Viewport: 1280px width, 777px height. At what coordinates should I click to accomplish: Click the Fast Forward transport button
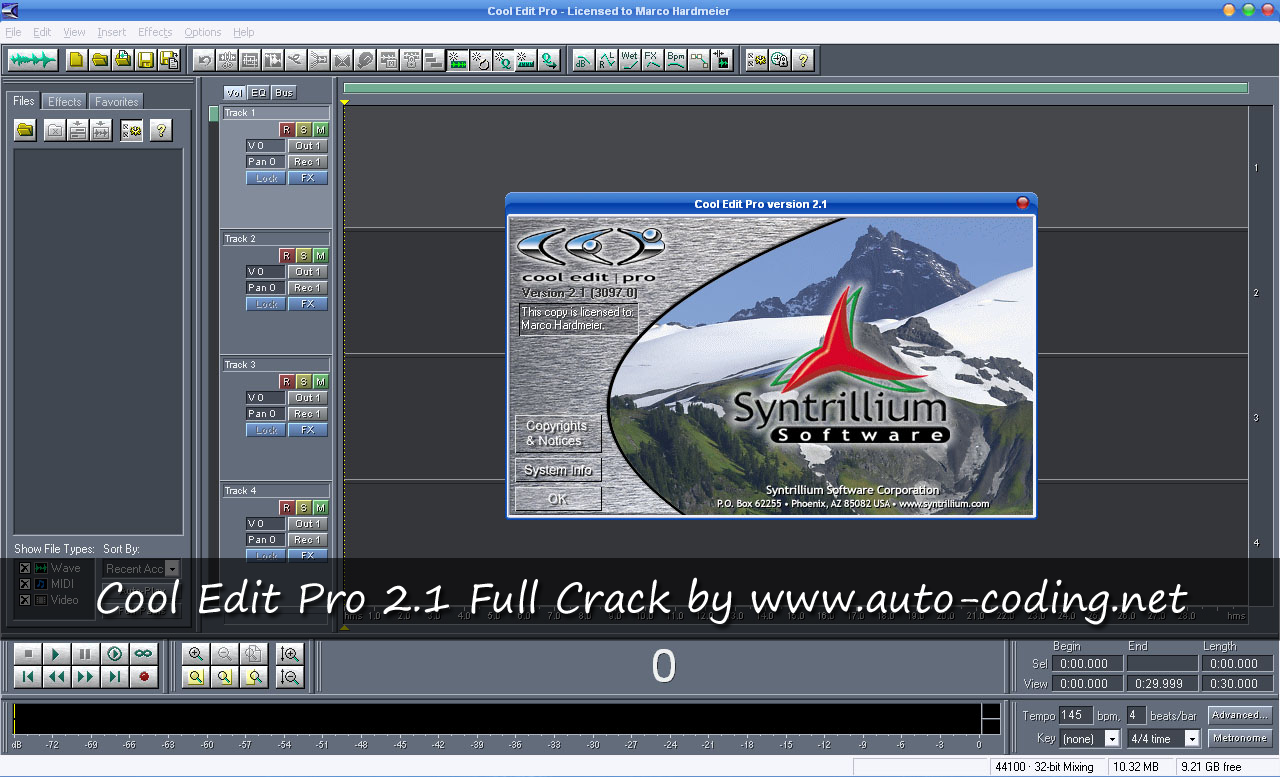point(85,677)
